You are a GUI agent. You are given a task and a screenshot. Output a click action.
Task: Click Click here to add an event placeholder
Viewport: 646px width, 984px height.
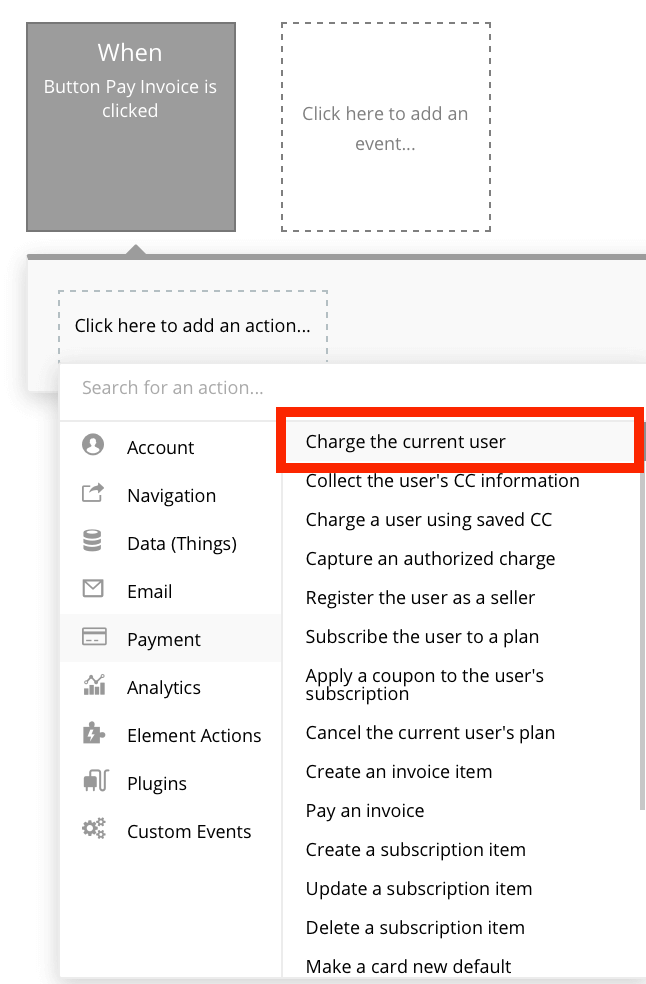point(385,128)
